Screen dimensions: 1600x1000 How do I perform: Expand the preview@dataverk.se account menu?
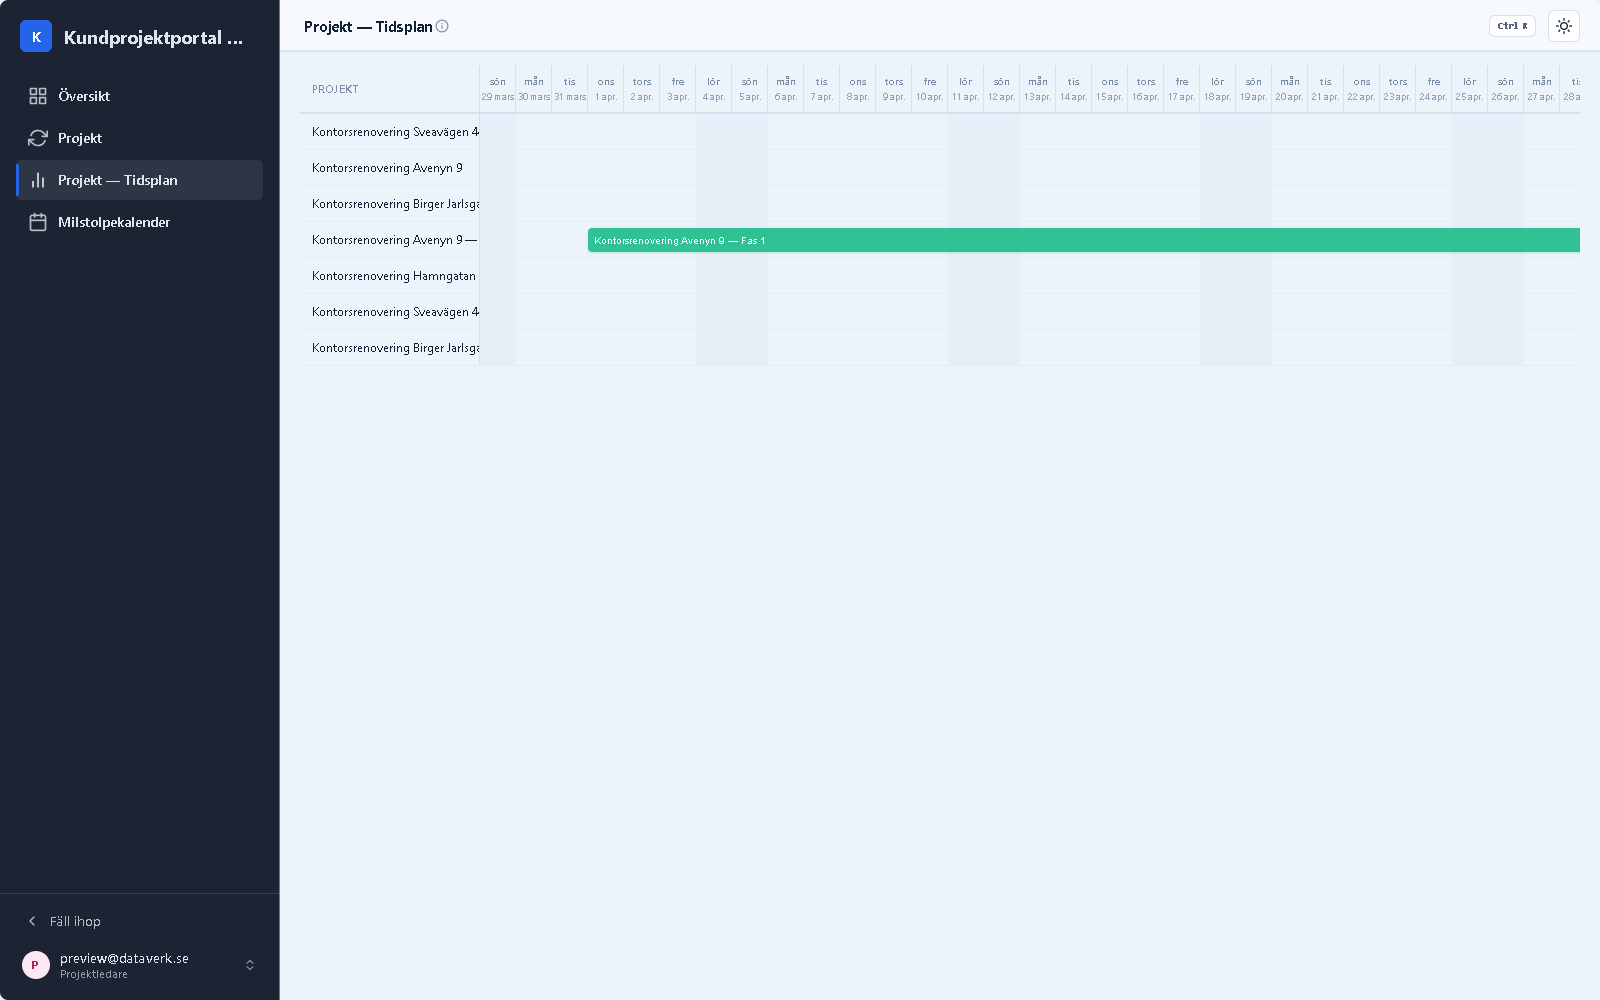140,965
